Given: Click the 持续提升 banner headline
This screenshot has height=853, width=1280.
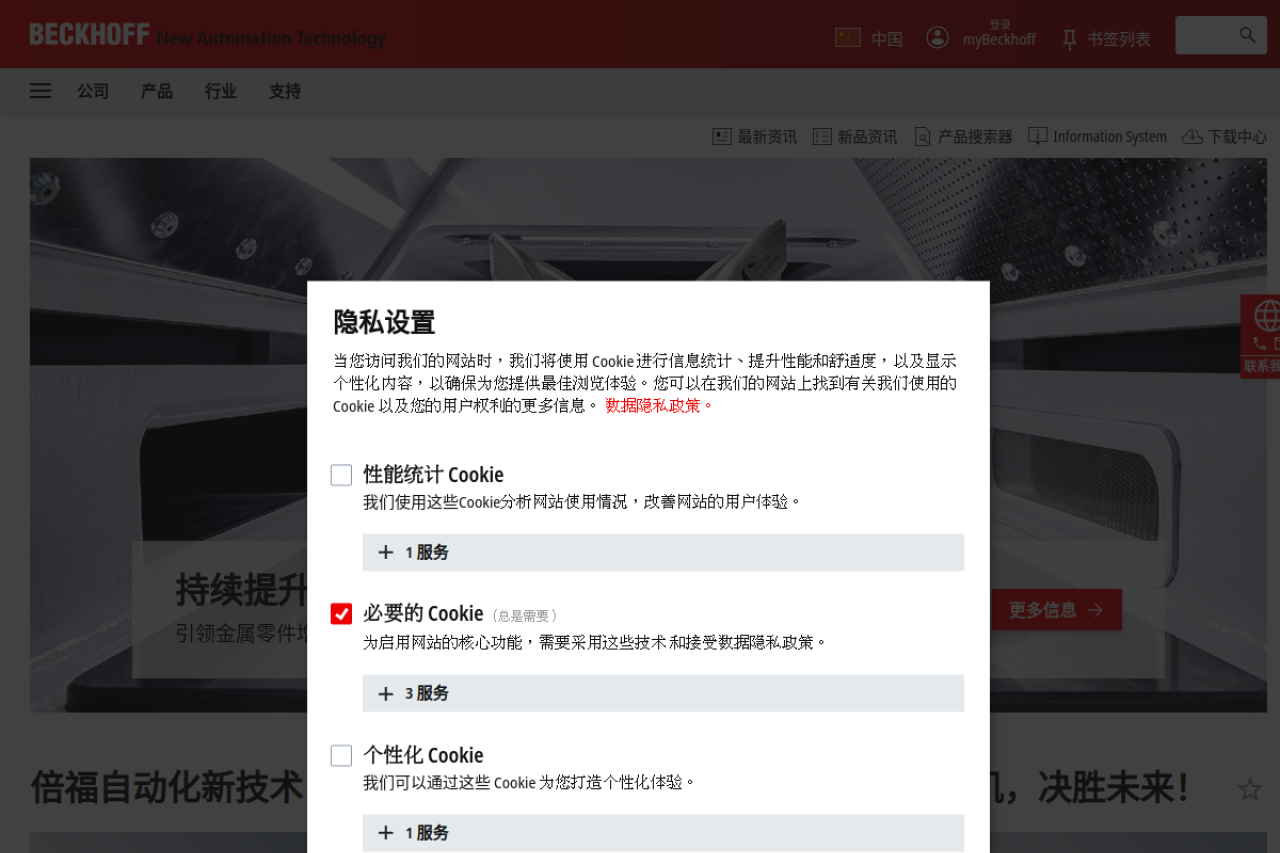Looking at the screenshot, I should click(x=241, y=589).
